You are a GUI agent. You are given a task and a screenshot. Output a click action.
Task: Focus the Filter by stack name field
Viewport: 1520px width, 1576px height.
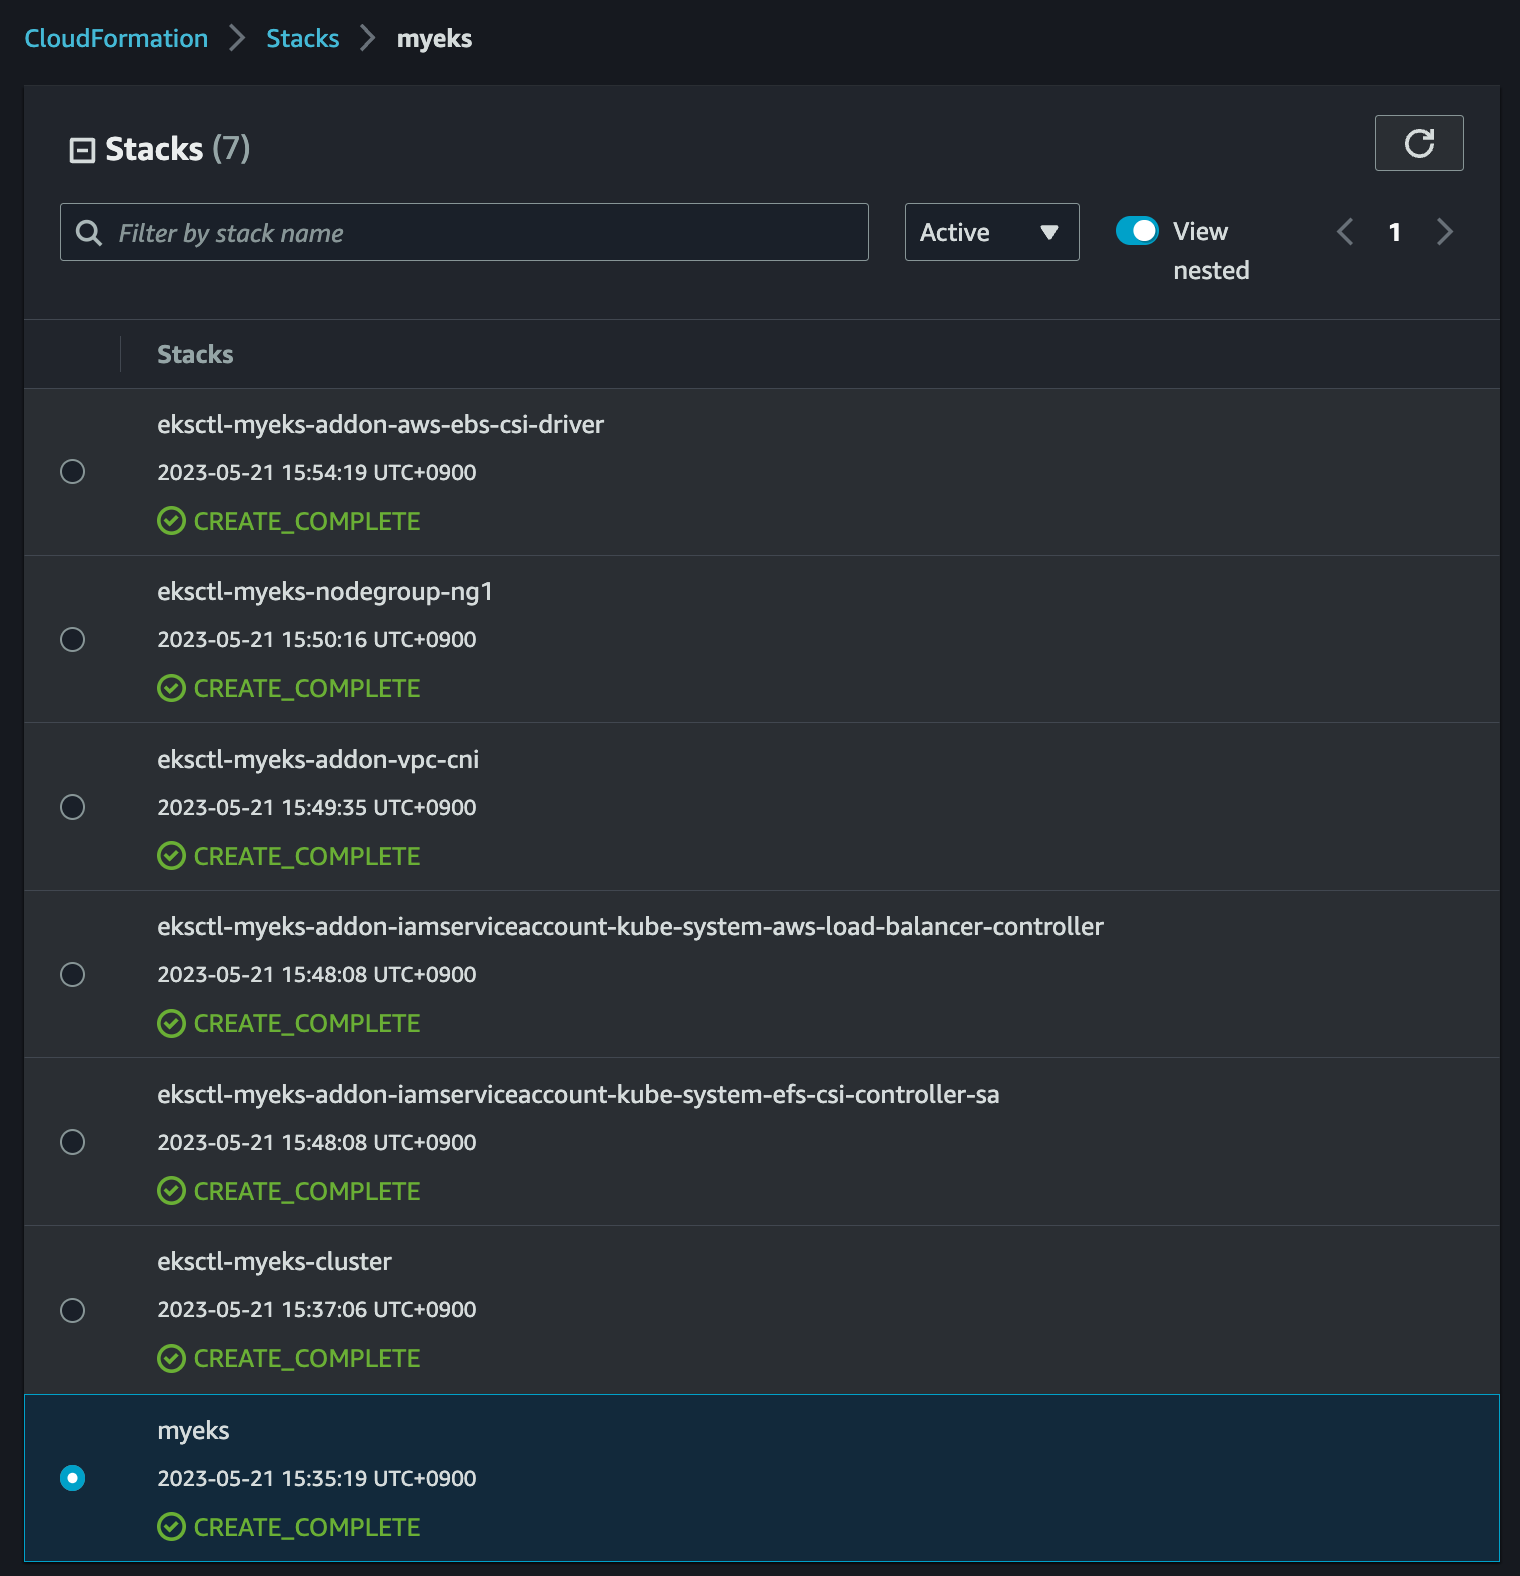tap(464, 232)
